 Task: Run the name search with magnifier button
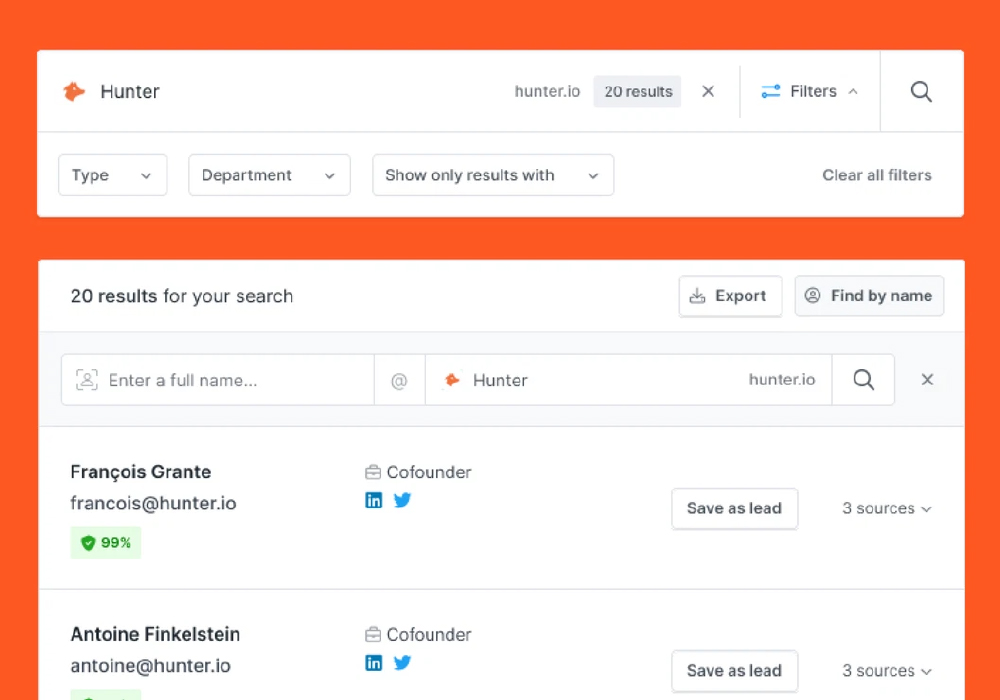[863, 380]
